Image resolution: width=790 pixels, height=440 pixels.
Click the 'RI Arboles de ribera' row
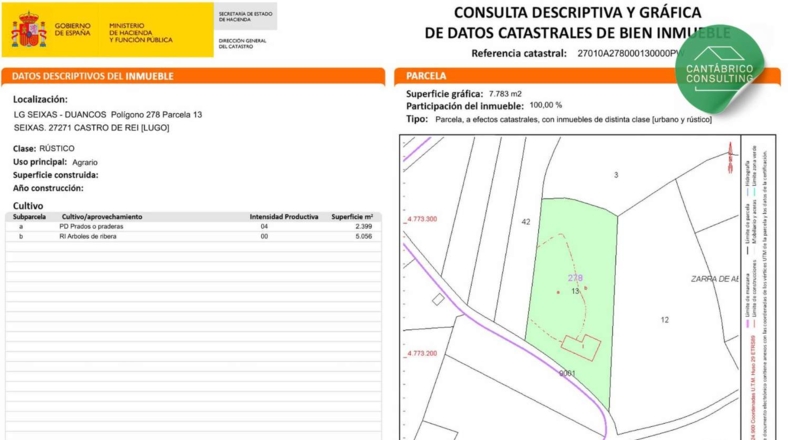tap(193, 236)
